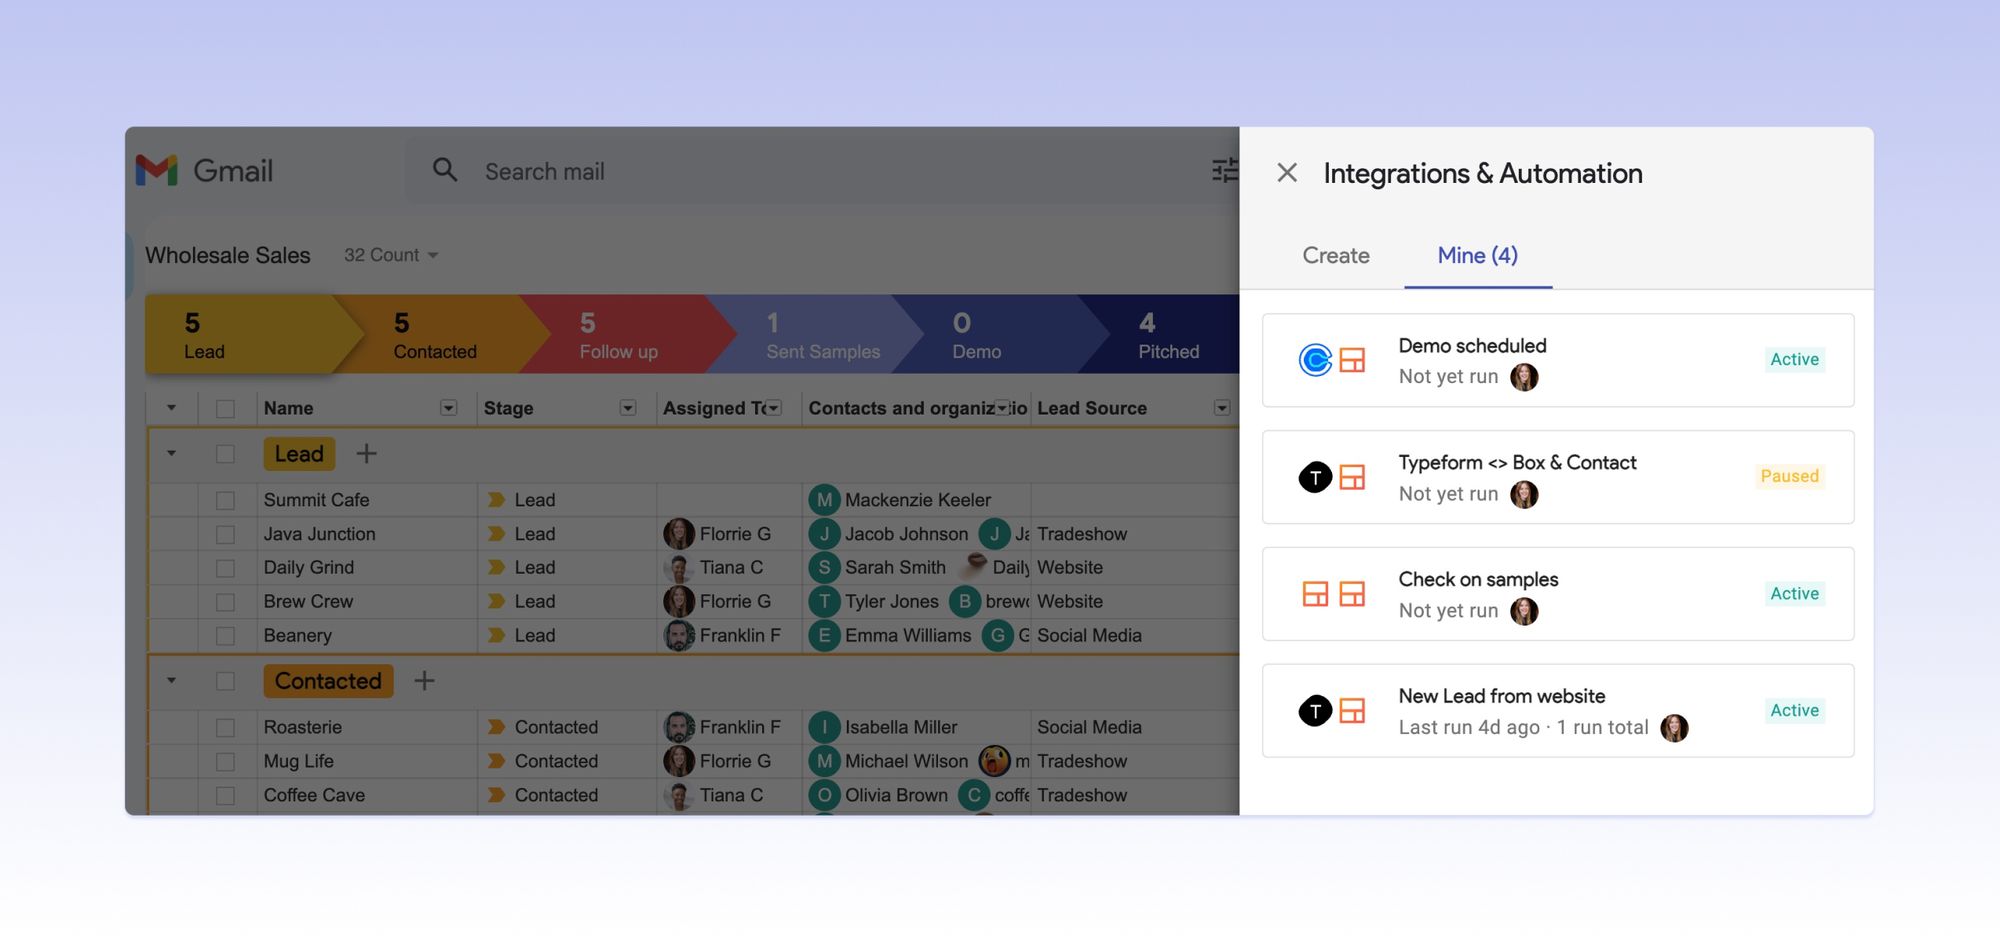Screen dimensions: 2000x942
Task: Switch to the Mine (4) tab
Action: pos(1477,256)
